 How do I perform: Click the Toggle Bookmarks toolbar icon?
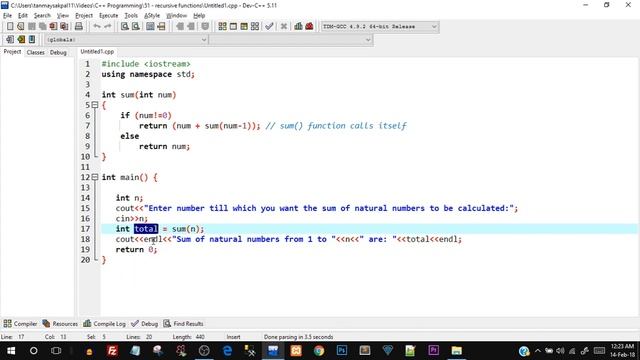click(21, 40)
